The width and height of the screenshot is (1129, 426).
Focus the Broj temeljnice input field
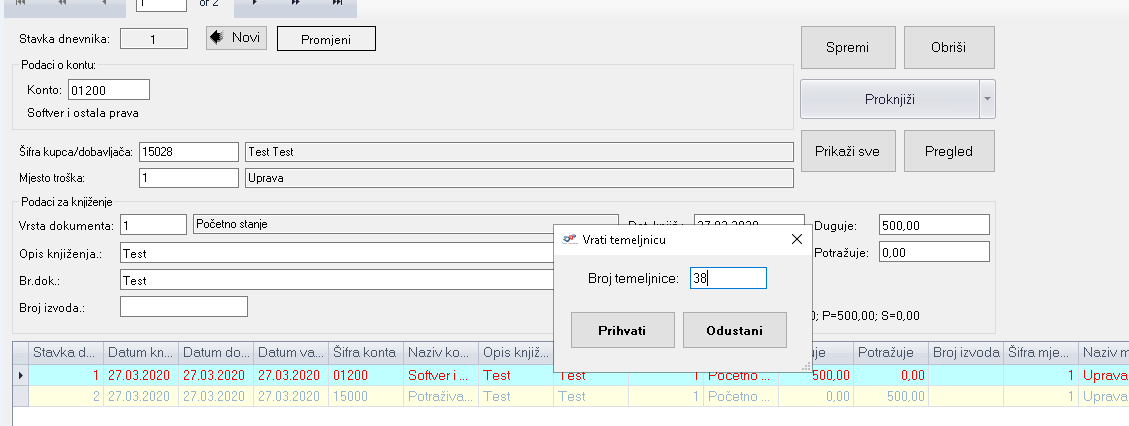(x=728, y=279)
